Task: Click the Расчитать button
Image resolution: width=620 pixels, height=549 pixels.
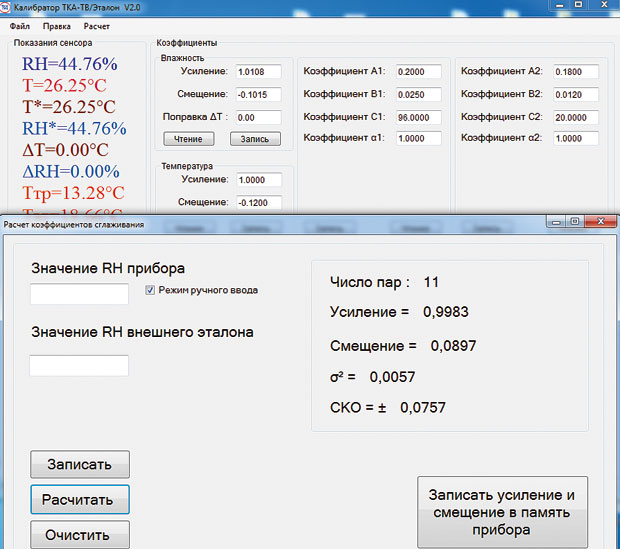Action: coord(79,499)
